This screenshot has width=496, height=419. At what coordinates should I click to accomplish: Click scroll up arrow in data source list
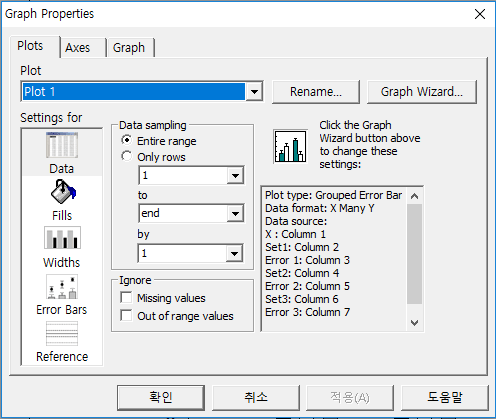(414, 196)
